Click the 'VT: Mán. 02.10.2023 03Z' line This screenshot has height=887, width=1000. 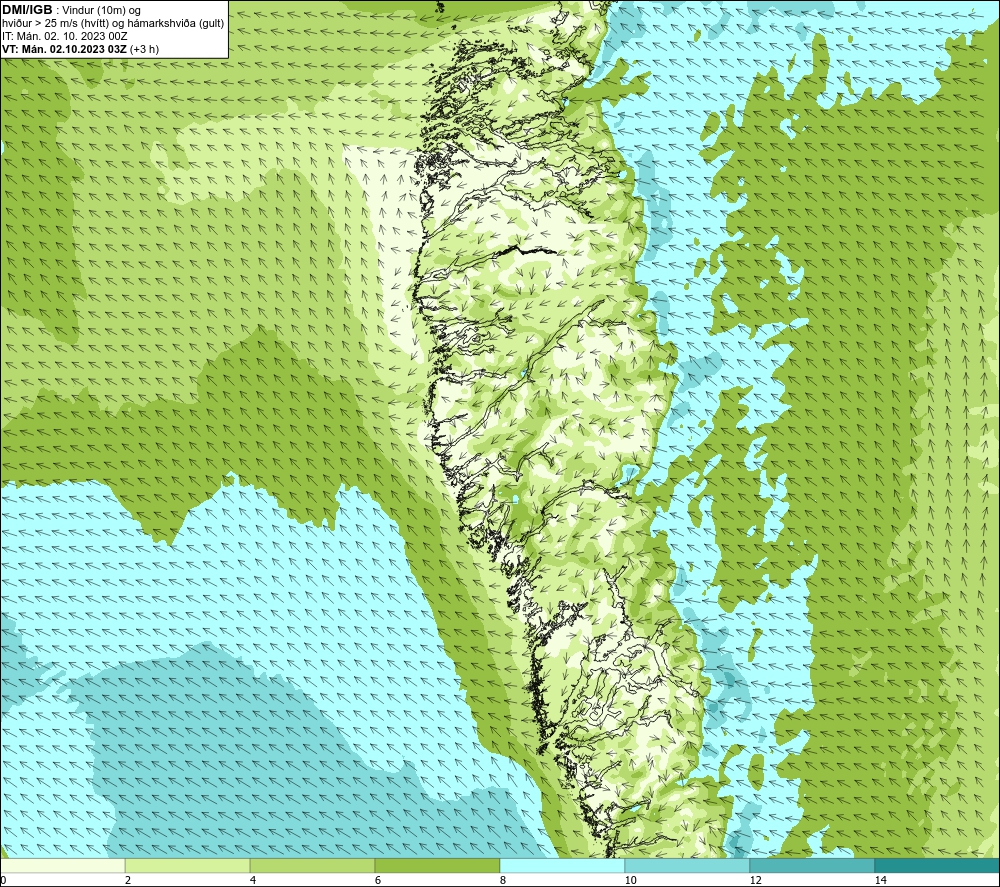(64, 49)
